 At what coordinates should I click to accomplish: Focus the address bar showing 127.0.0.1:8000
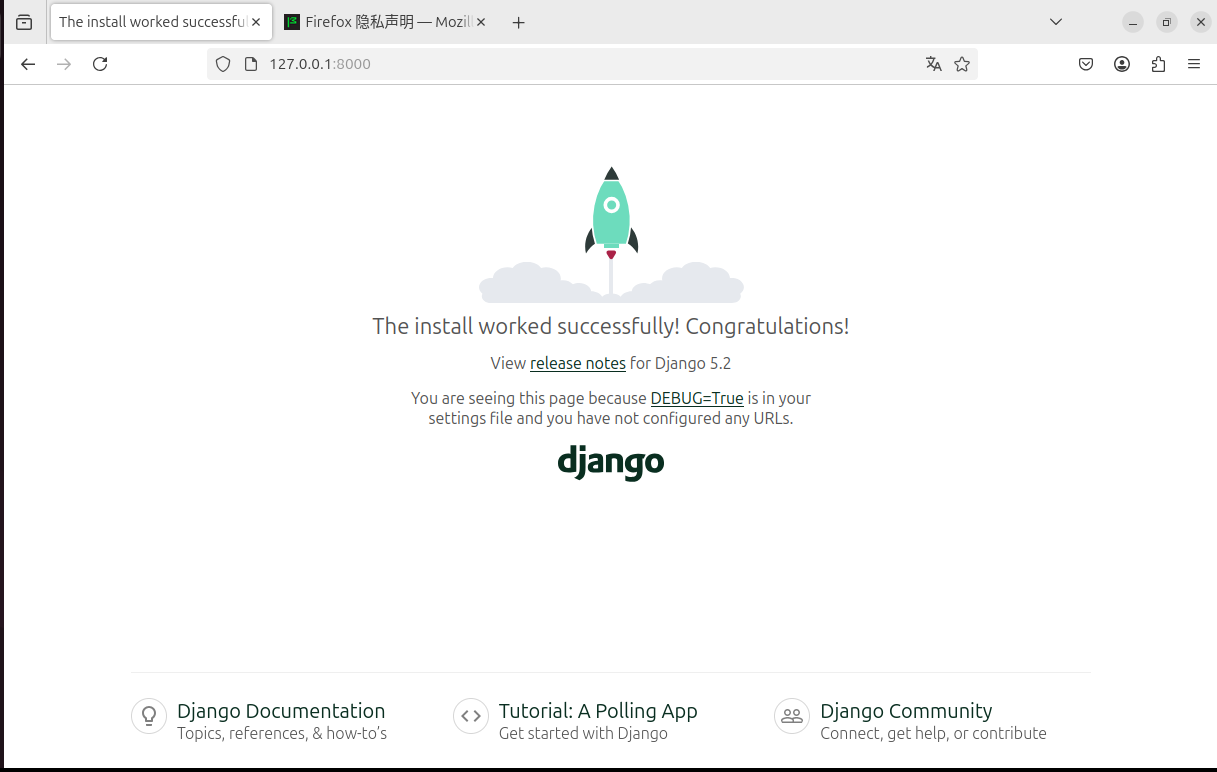[592, 64]
